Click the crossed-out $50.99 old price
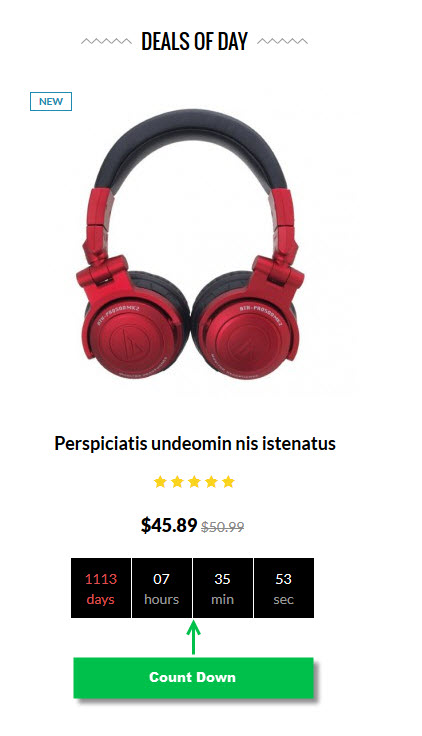Viewport: 422px width, 736px height. pyautogui.click(x=223, y=527)
